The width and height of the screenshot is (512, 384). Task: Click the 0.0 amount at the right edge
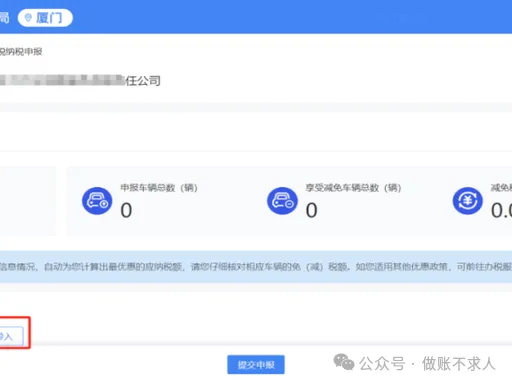pyautogui.click(x=501, y=210)
